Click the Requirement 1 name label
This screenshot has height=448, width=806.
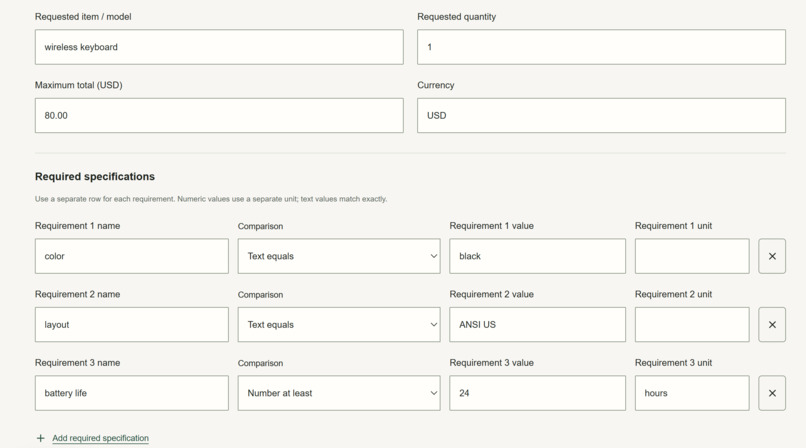pyautogui.click(x=77, y=226)
